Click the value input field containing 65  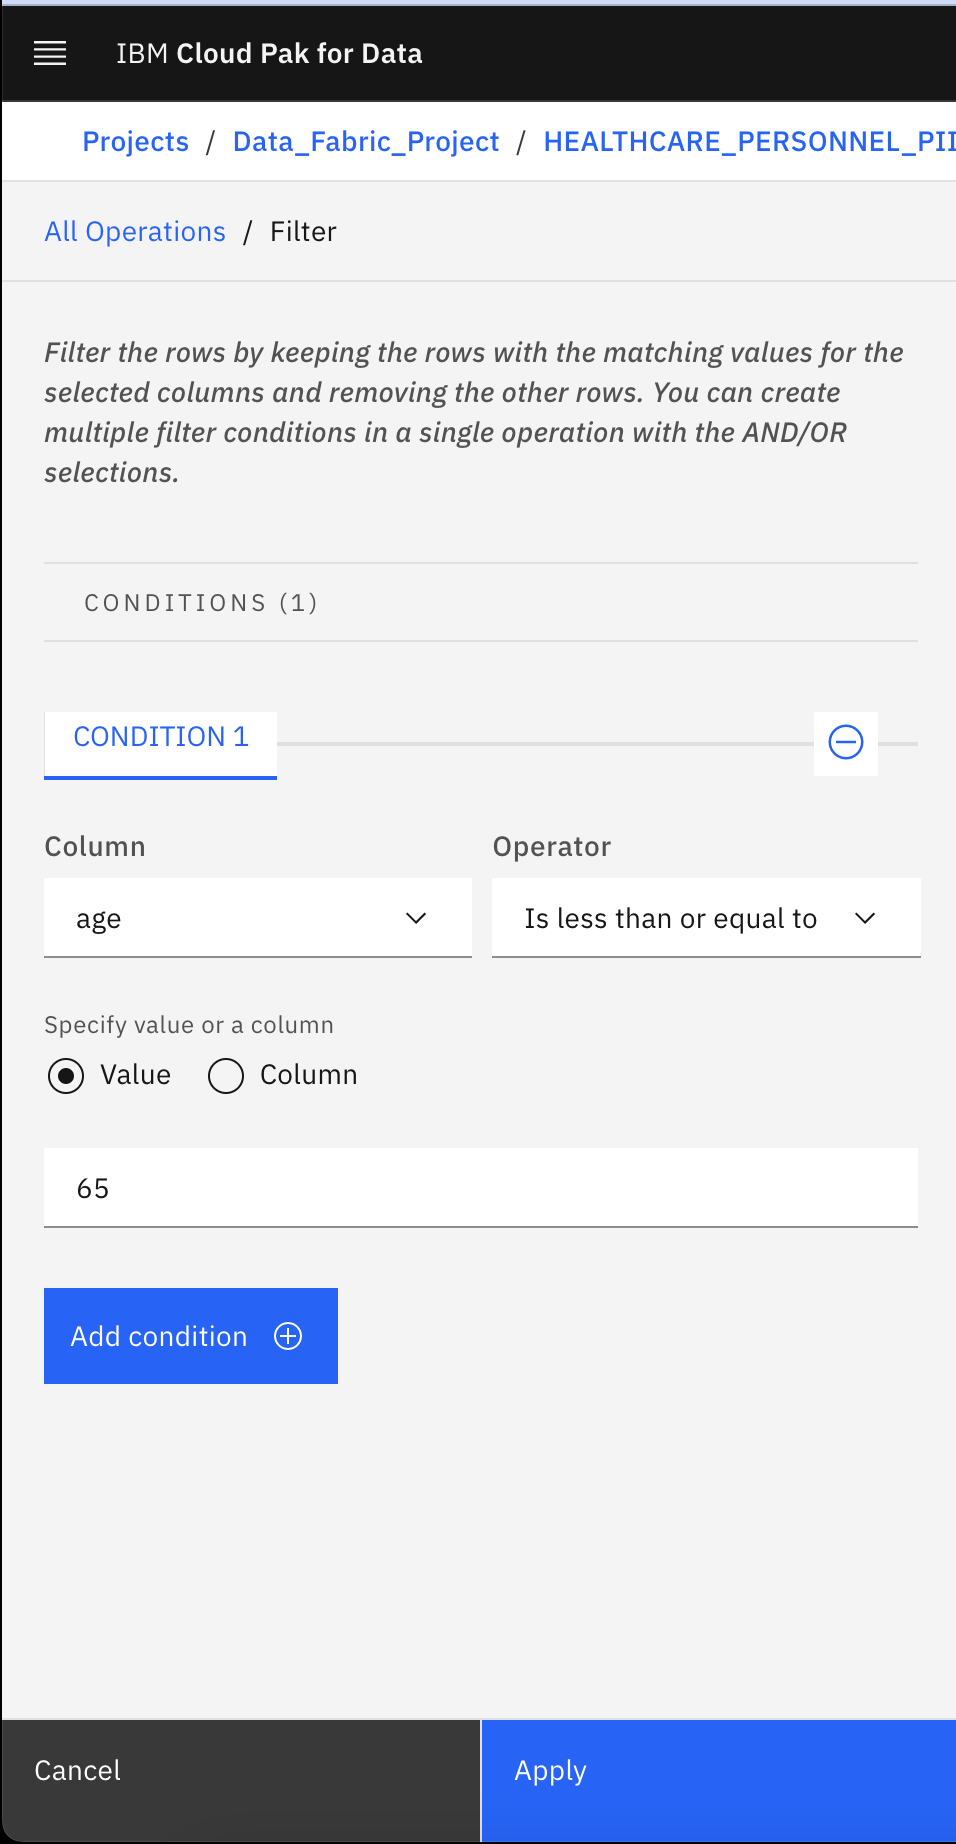coord(481,1188)
